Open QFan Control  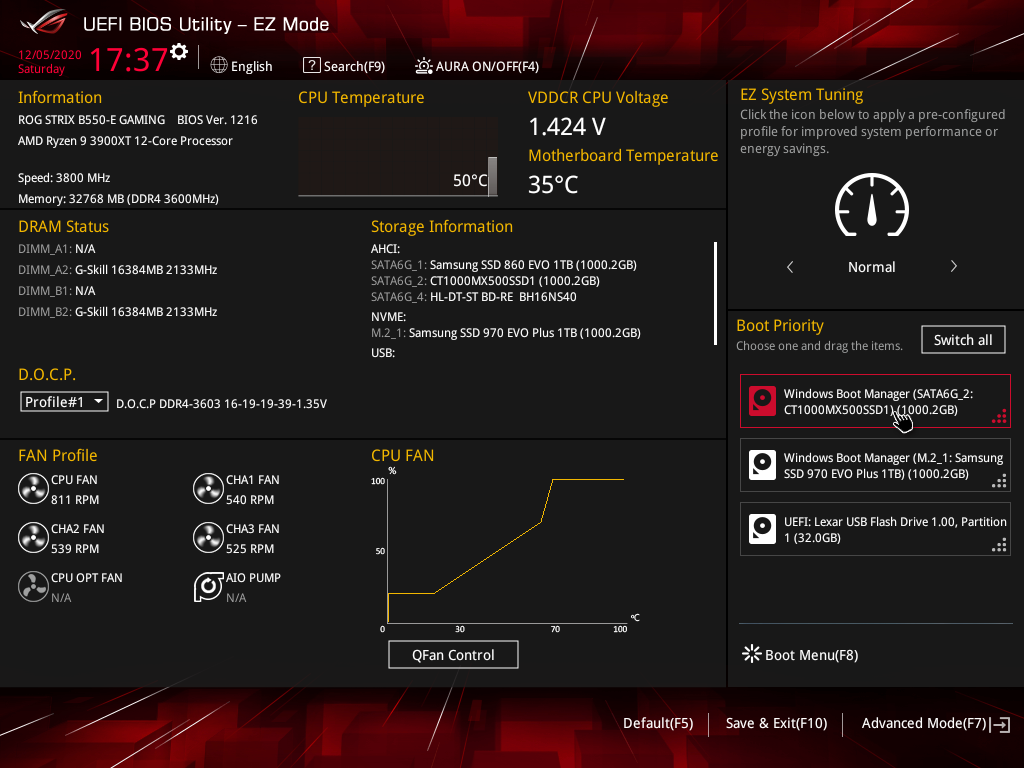(453, 654)
